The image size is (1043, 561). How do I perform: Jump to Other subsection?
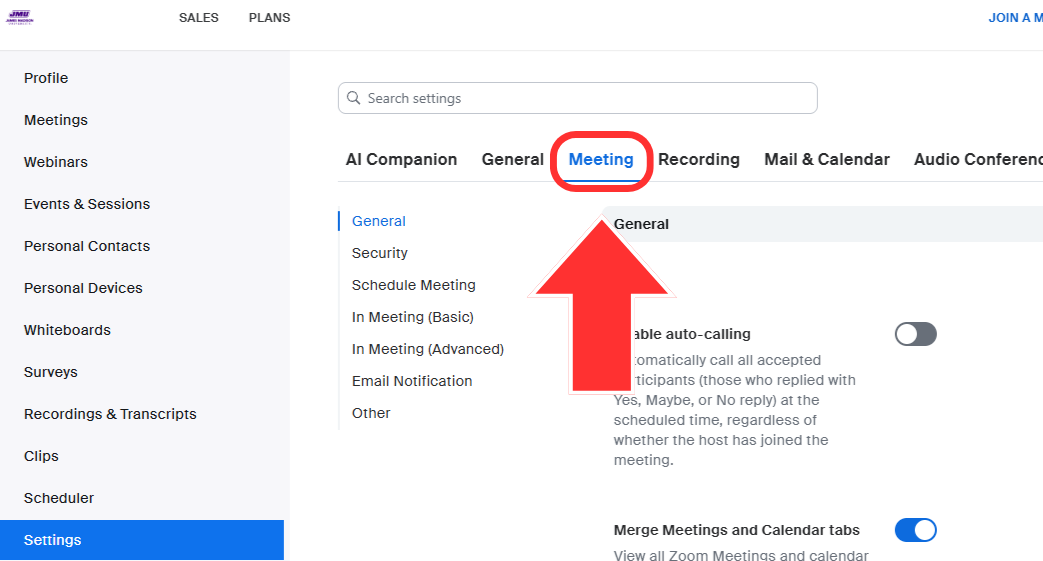[x=371, y=413]
